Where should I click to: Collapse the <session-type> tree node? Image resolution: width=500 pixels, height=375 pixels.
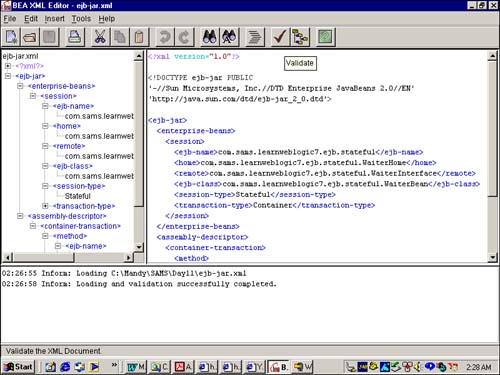45,186
